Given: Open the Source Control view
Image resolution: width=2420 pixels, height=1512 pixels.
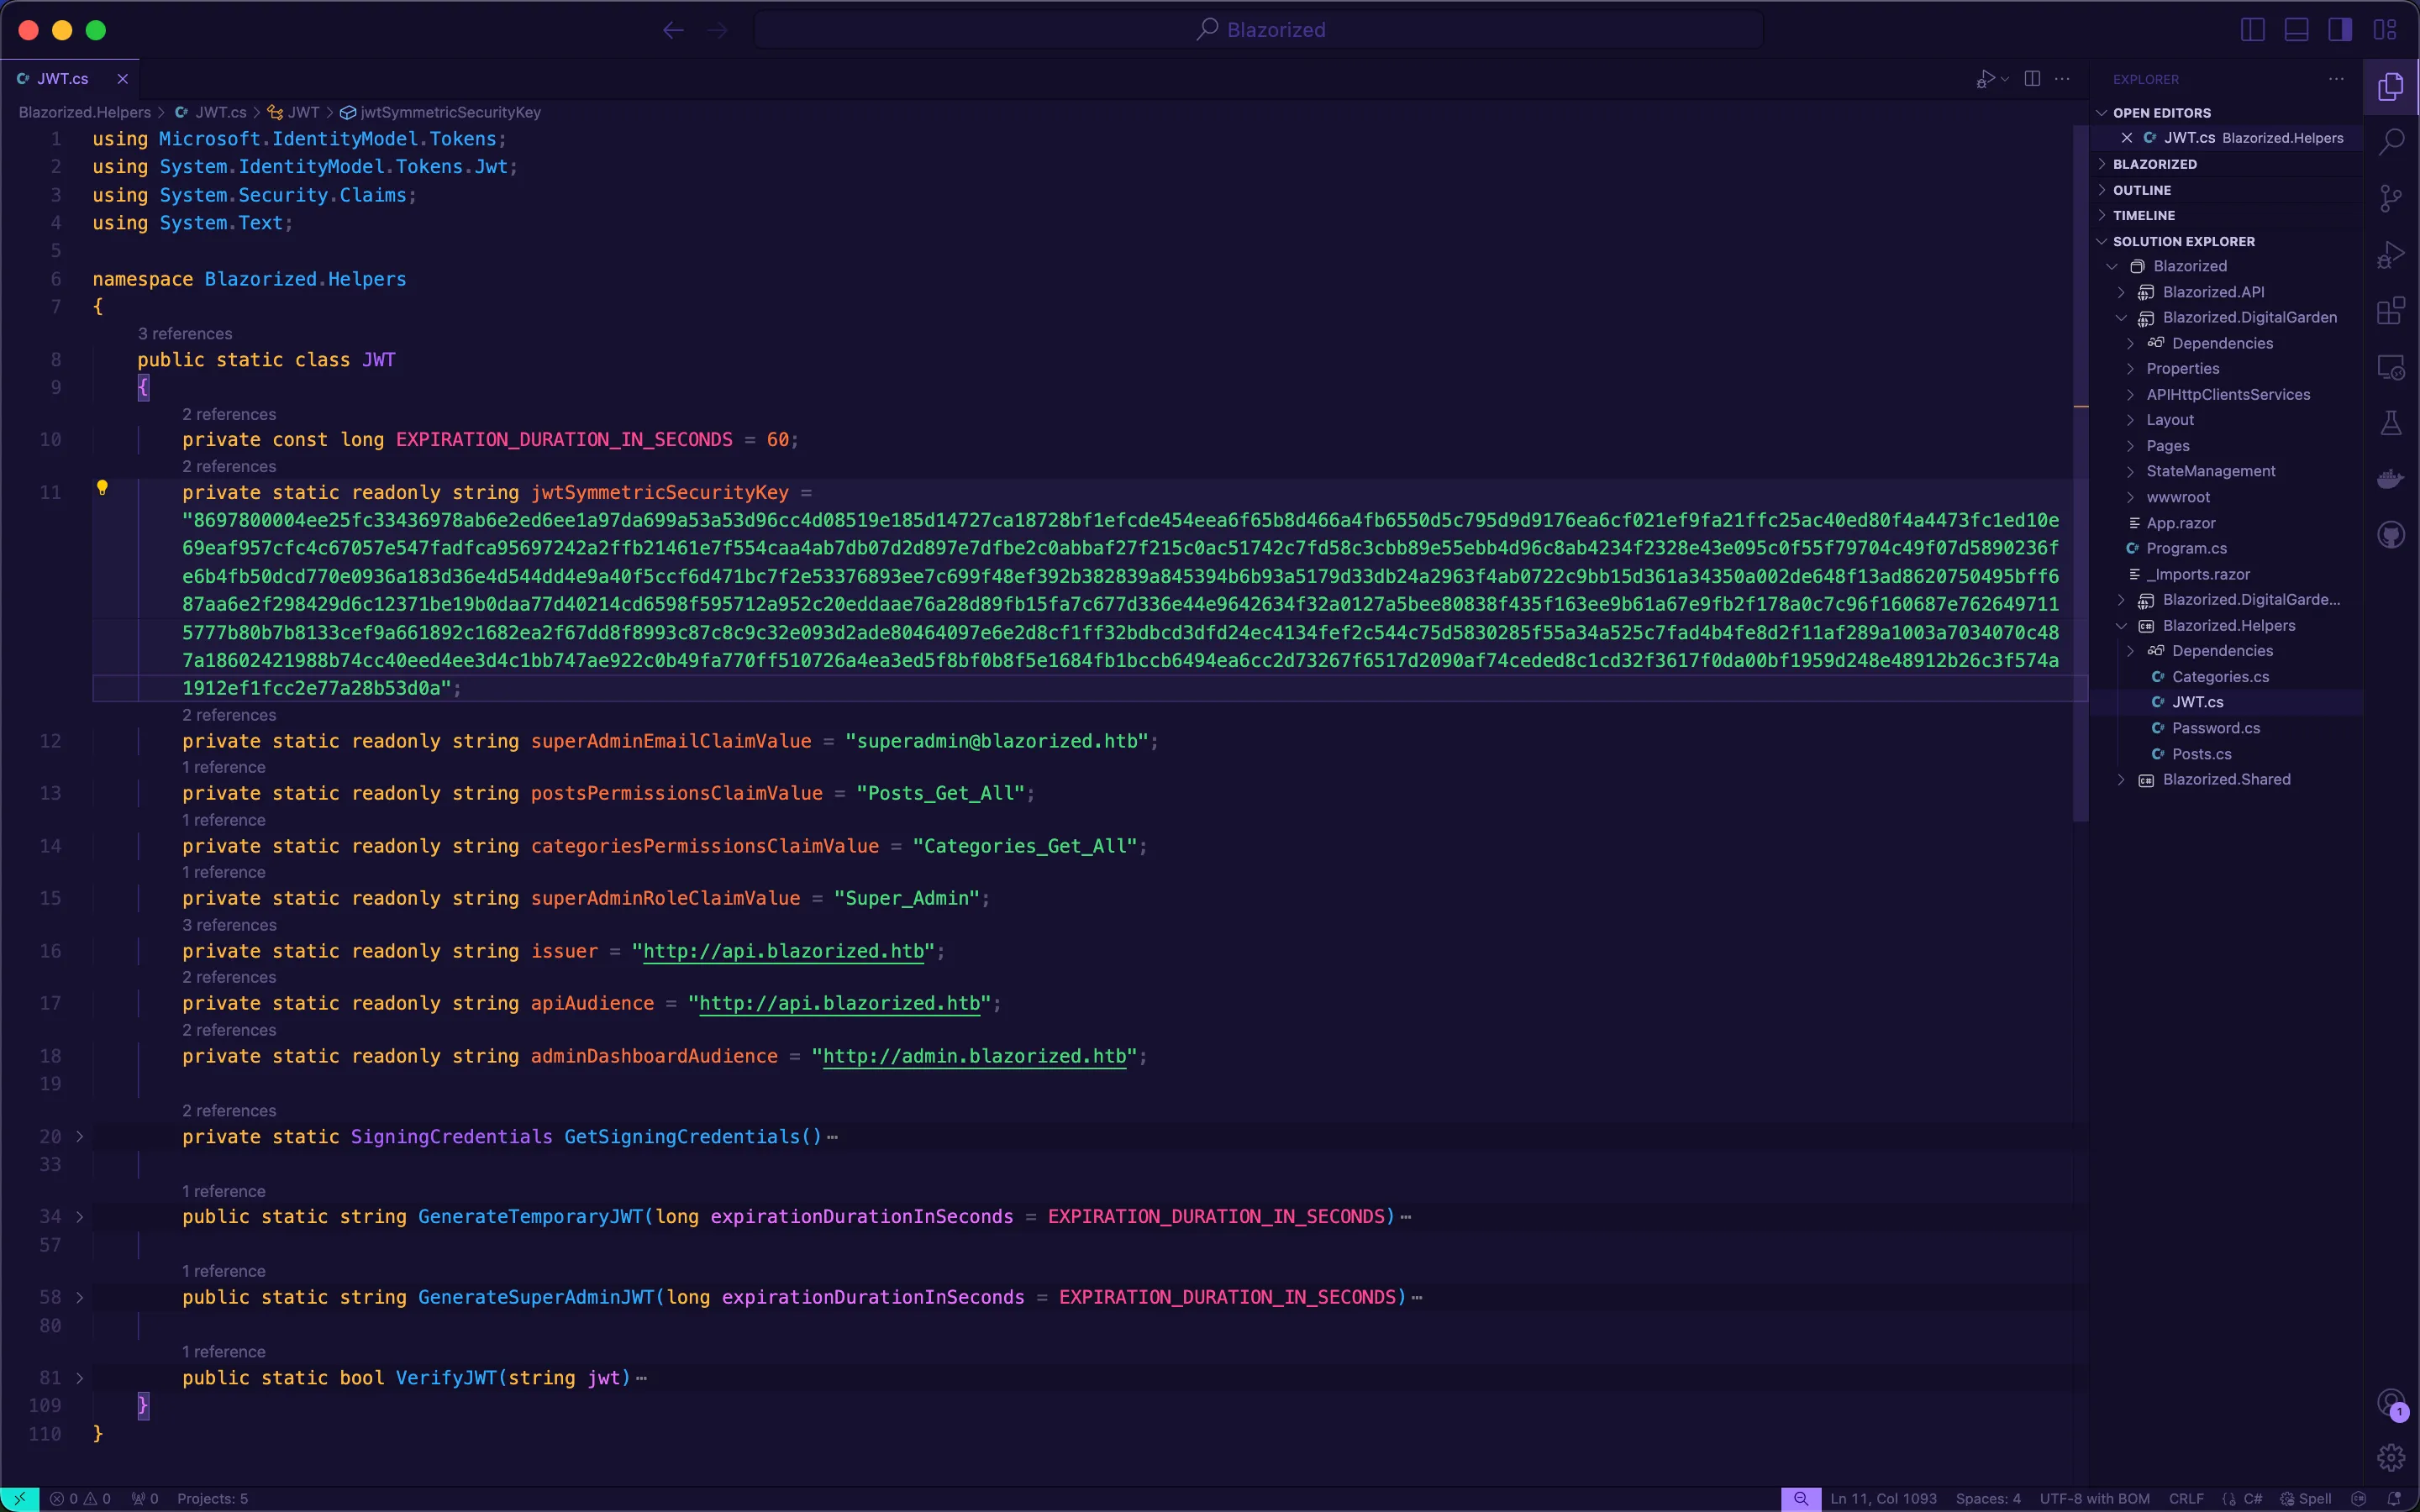Looking at the screenshot, I should [2391, 198].
